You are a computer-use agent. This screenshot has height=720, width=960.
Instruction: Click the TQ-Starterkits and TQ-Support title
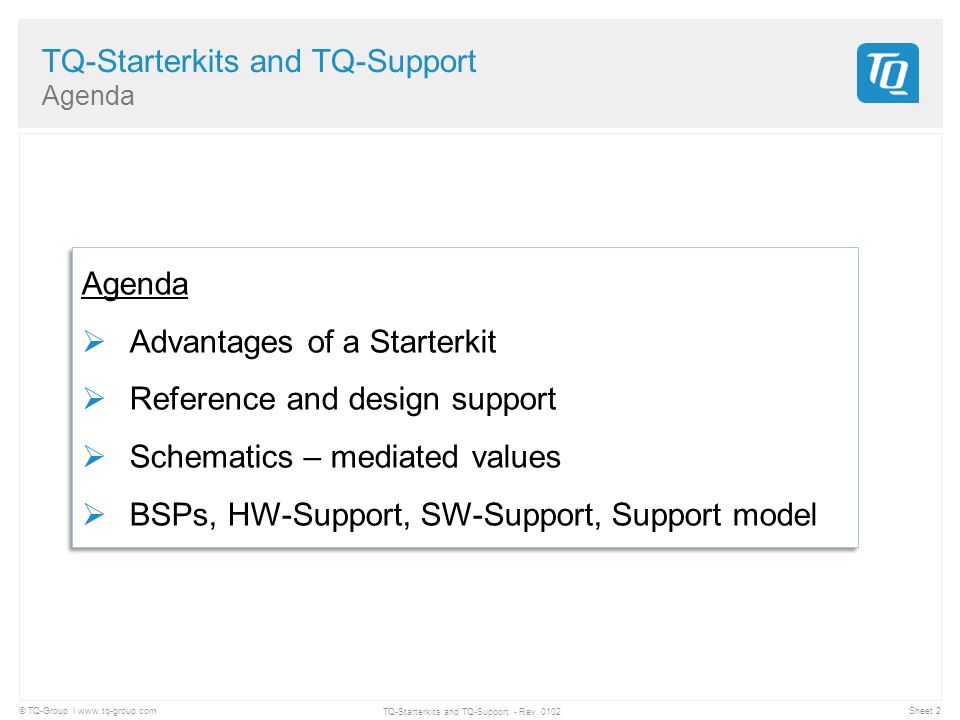(259, 61)
